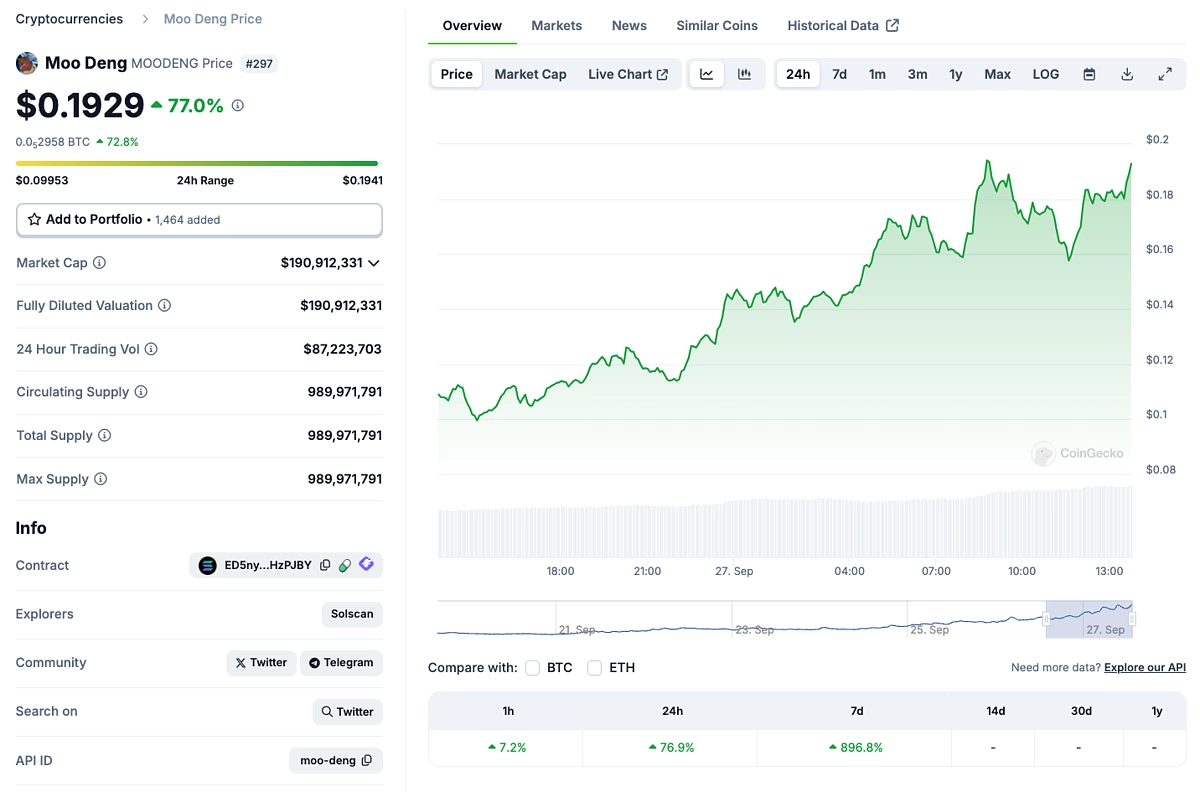Expand the chart to fullscreen

[x=1165, y=74]
